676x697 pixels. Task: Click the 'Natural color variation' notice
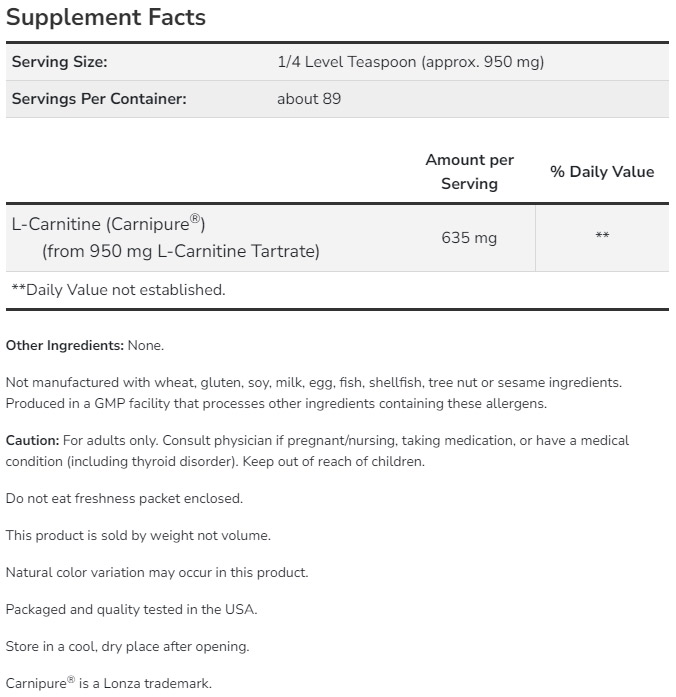(157, 572)
